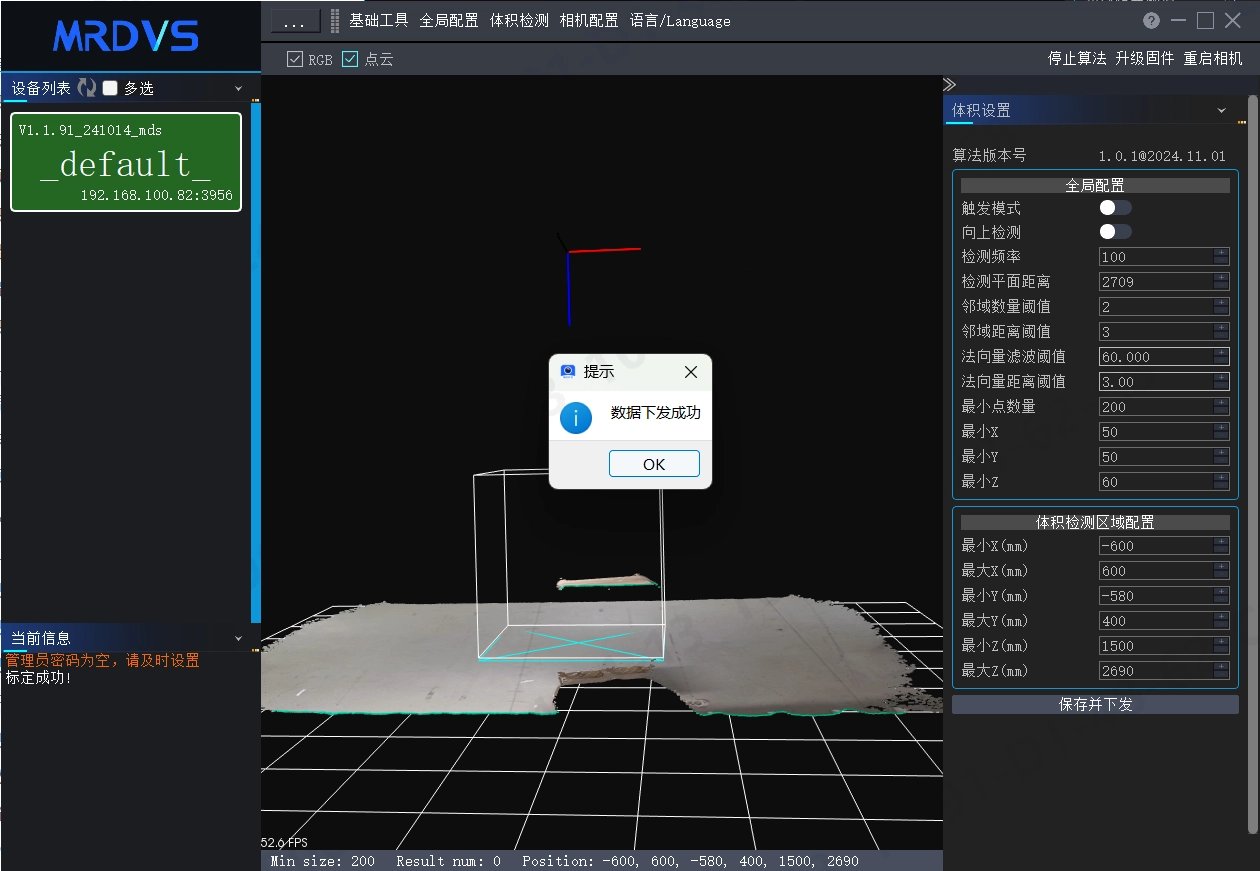Toggle the 触发模式 switch
The image size is (1260, 871).
pos(1116,208)
